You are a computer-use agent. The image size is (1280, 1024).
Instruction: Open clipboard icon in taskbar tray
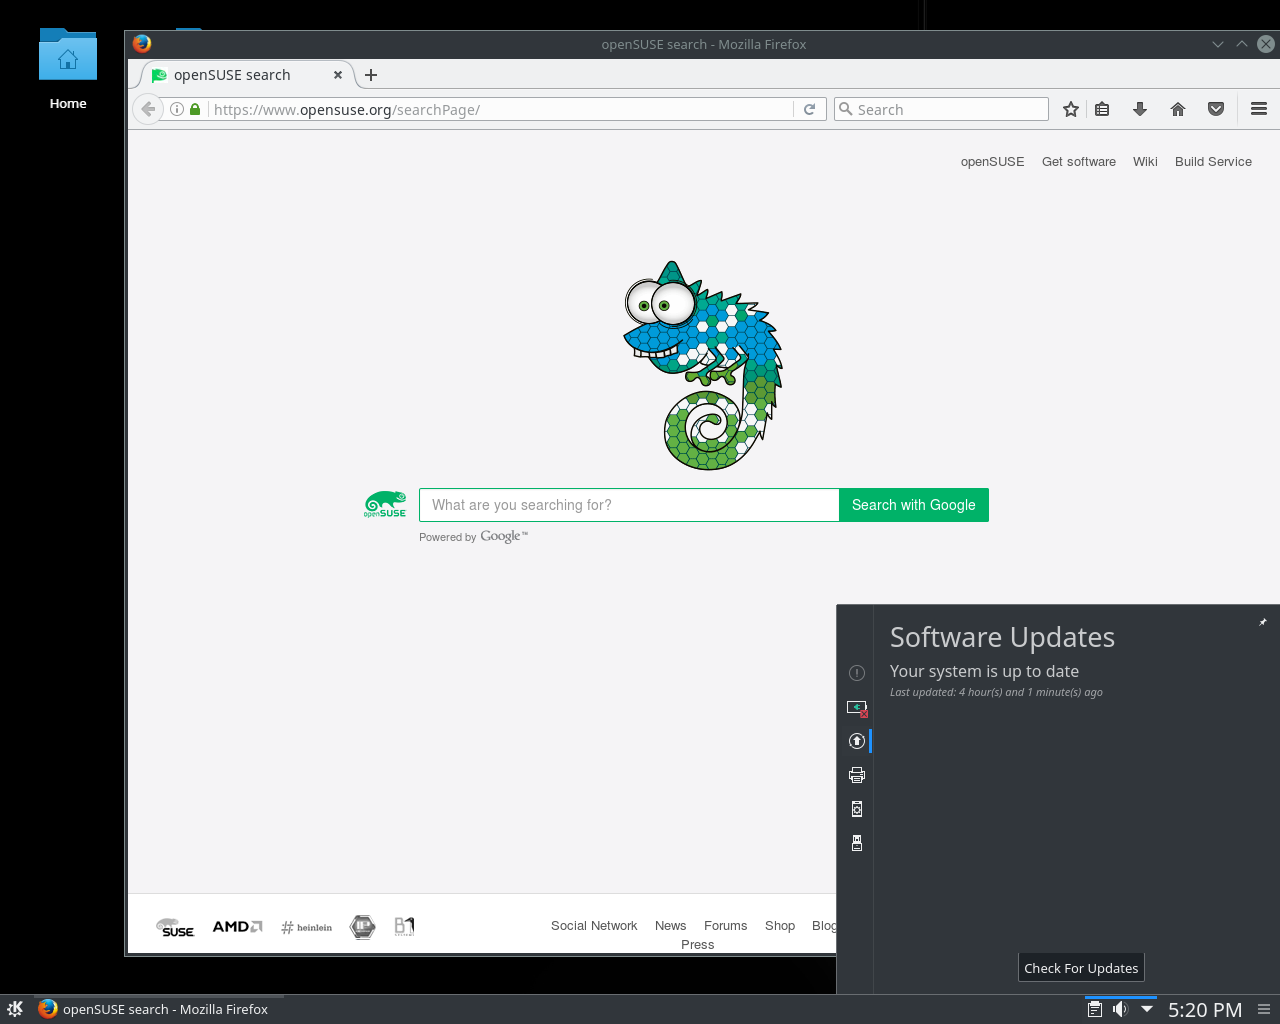pos(1095,1009)
